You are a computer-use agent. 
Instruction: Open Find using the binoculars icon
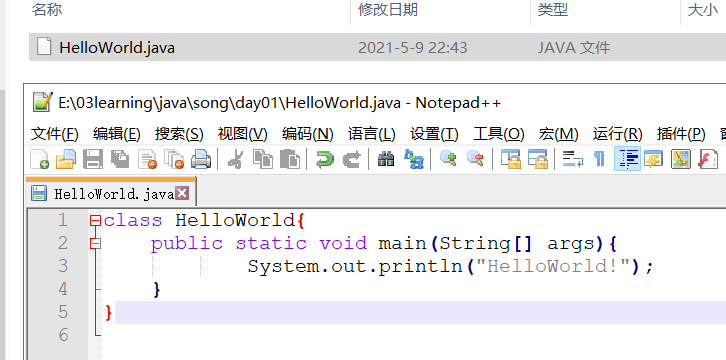pos(386,159)
